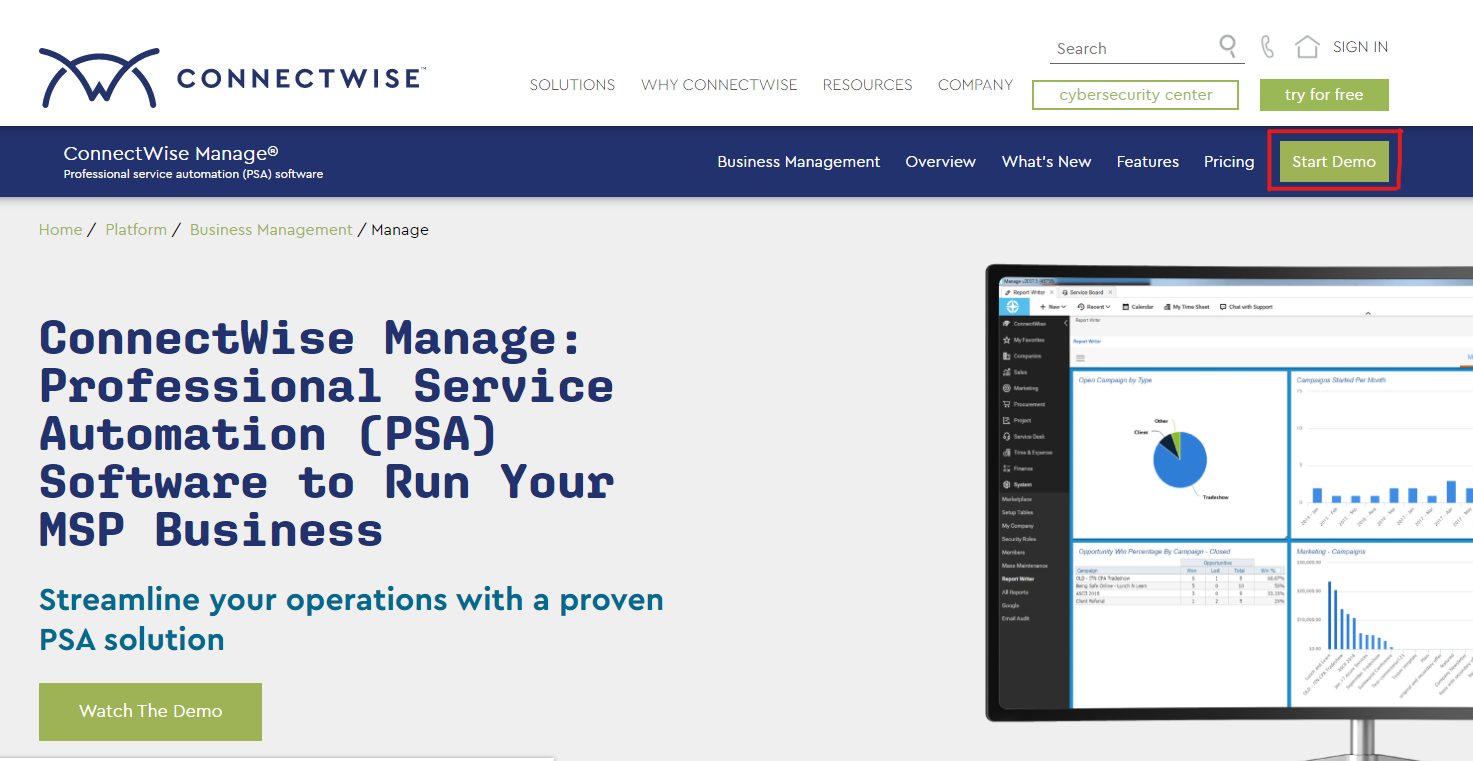Click the System gear icon in the sidebar

(x=1007, y=485)
